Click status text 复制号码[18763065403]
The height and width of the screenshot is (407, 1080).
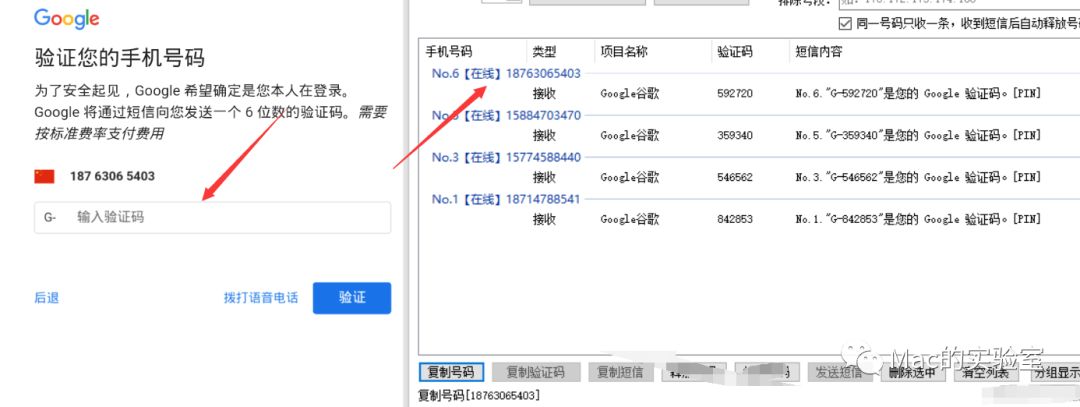[x=479, y=396]
